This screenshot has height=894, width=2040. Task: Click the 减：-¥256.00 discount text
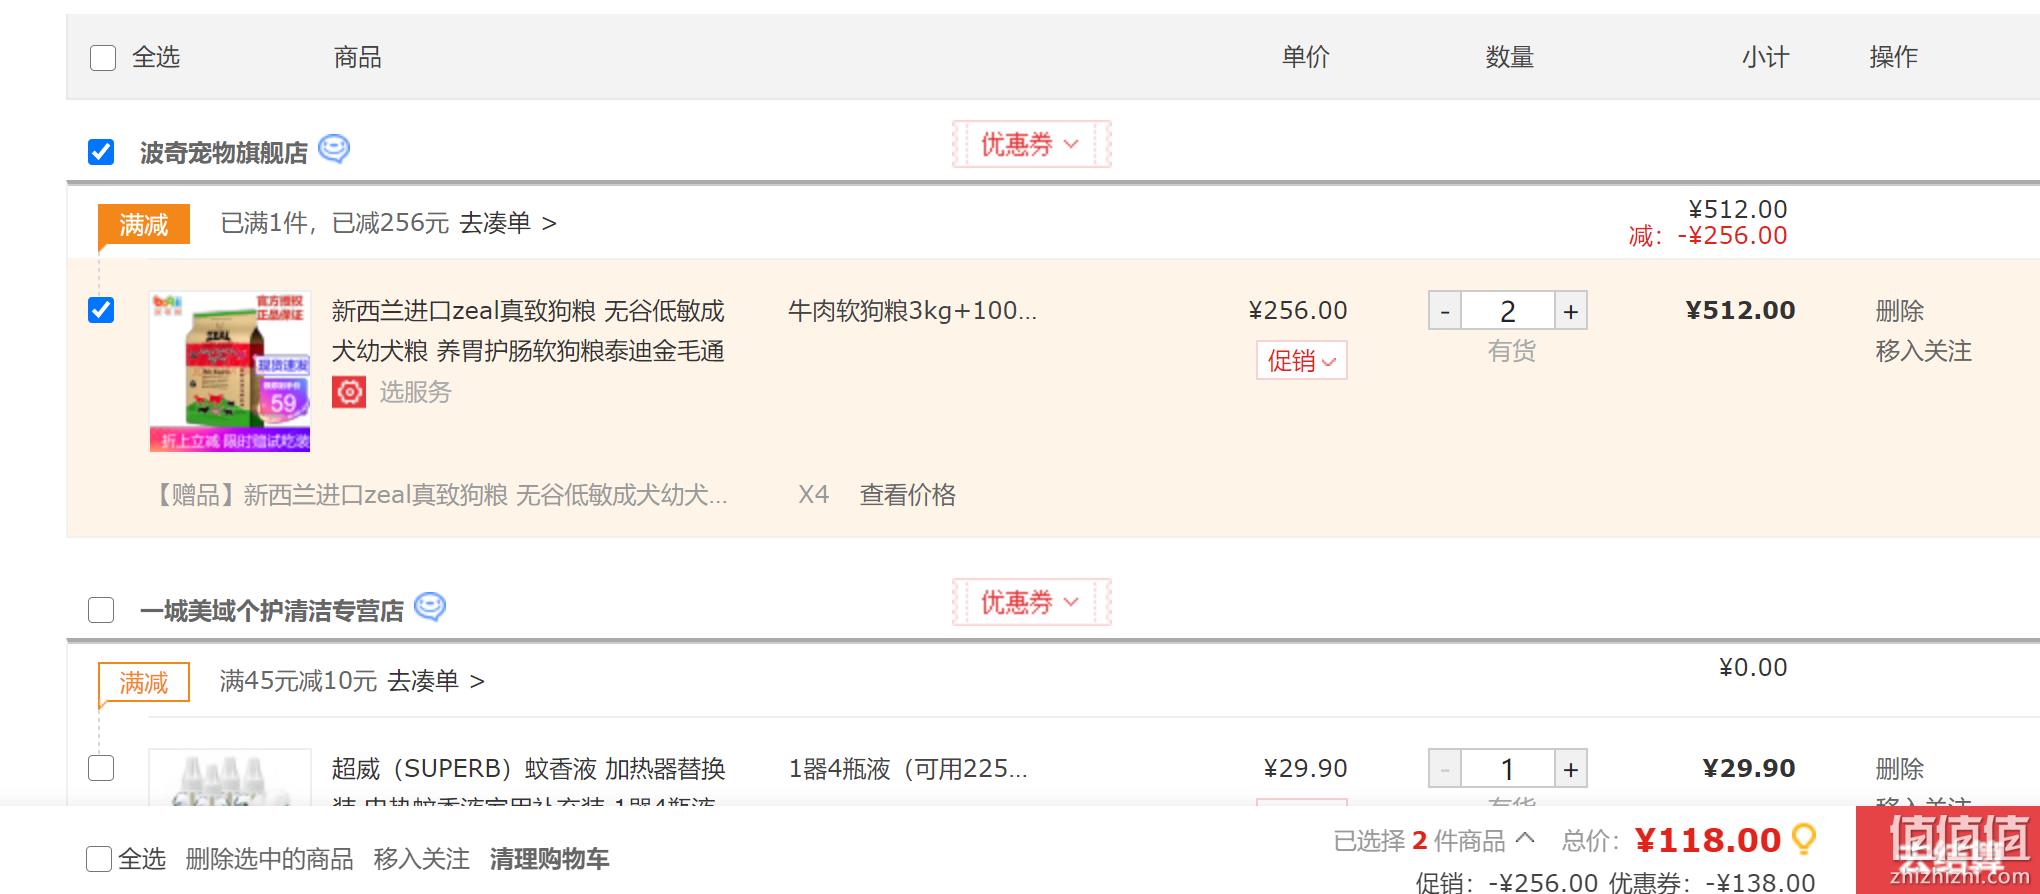1707,236
